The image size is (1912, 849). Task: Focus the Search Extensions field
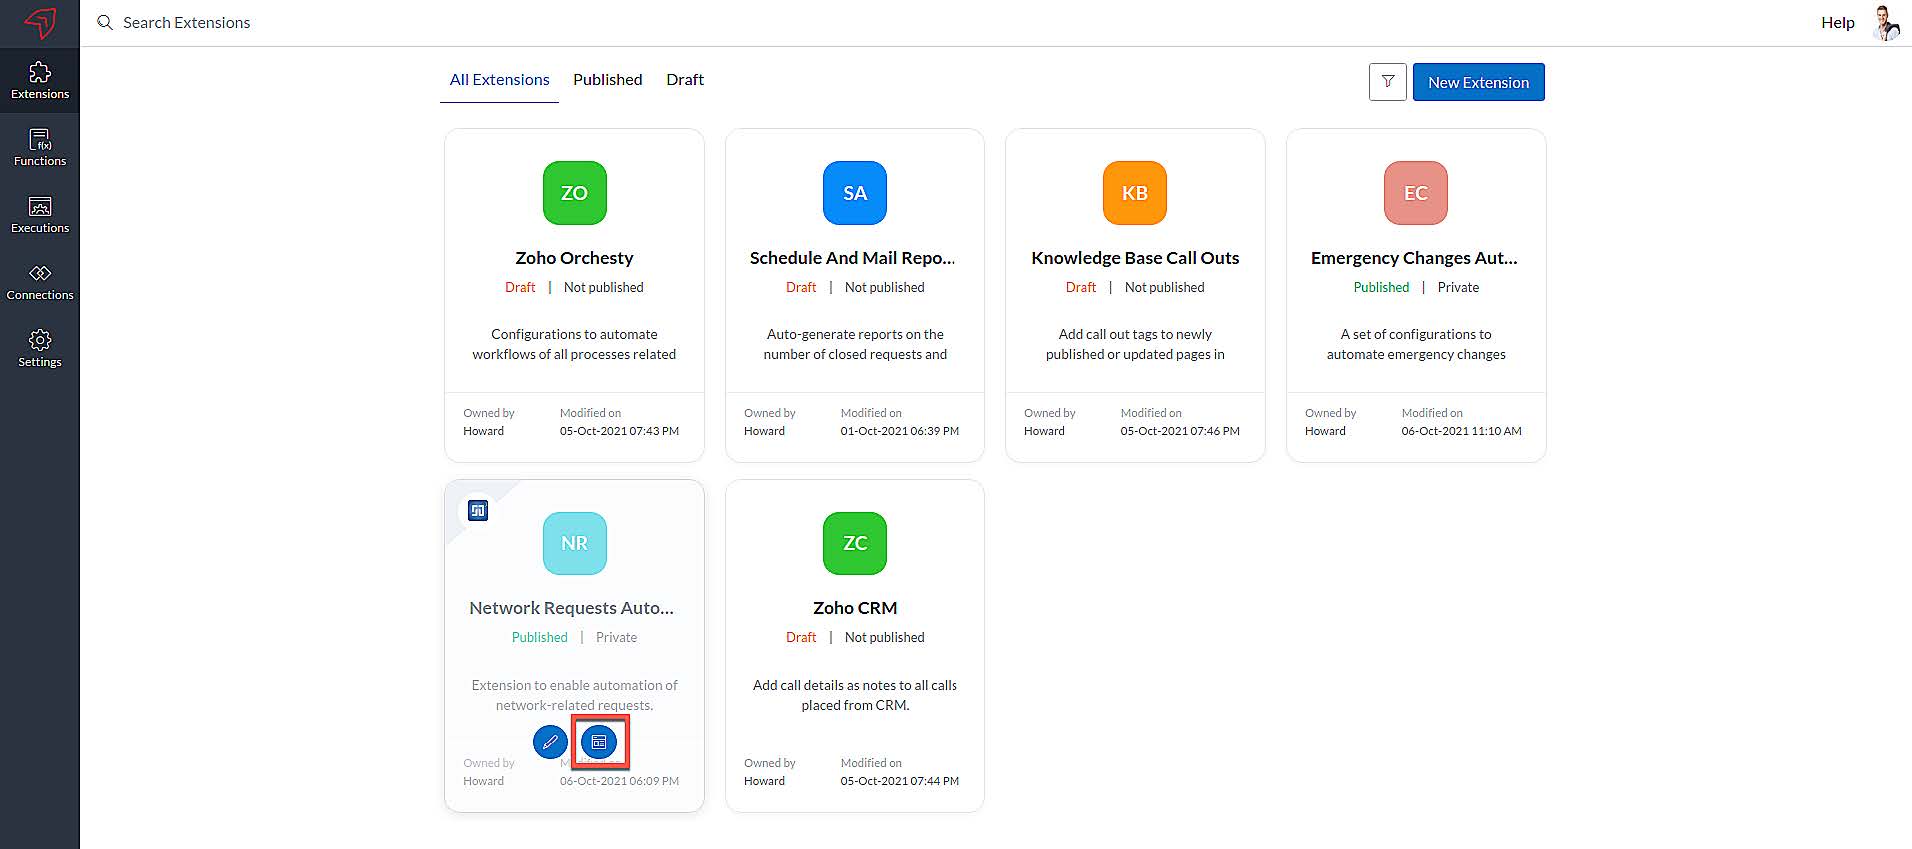point(187,22)
